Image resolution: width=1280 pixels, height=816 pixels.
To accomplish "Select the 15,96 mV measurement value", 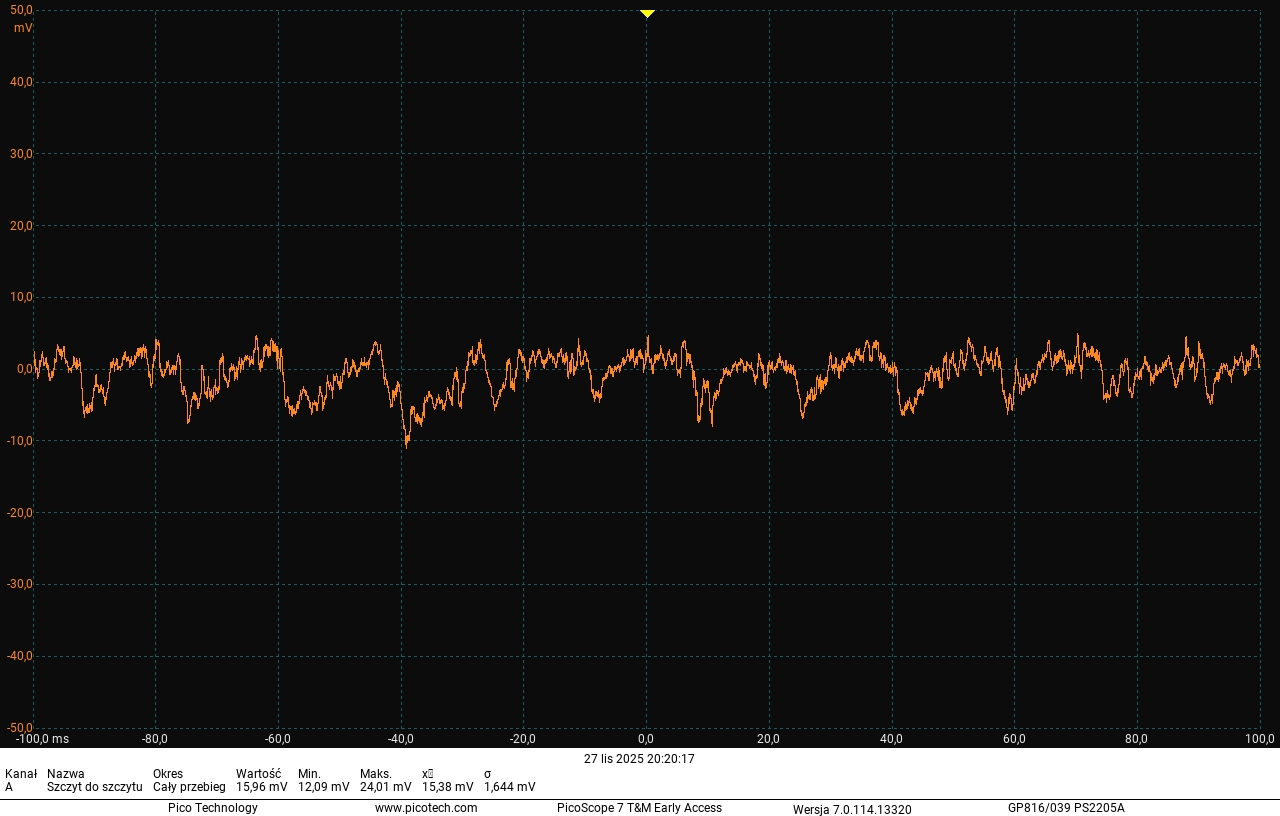I will [261, 787].
